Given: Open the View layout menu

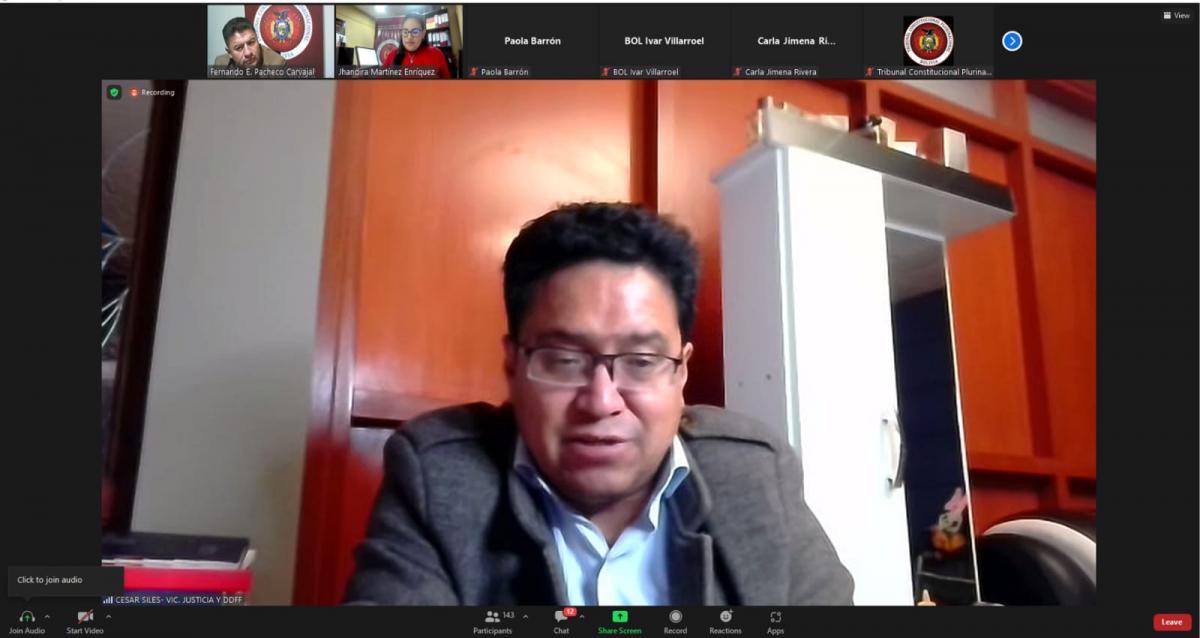Looking at the screenshot, I should click(1176, 15).
